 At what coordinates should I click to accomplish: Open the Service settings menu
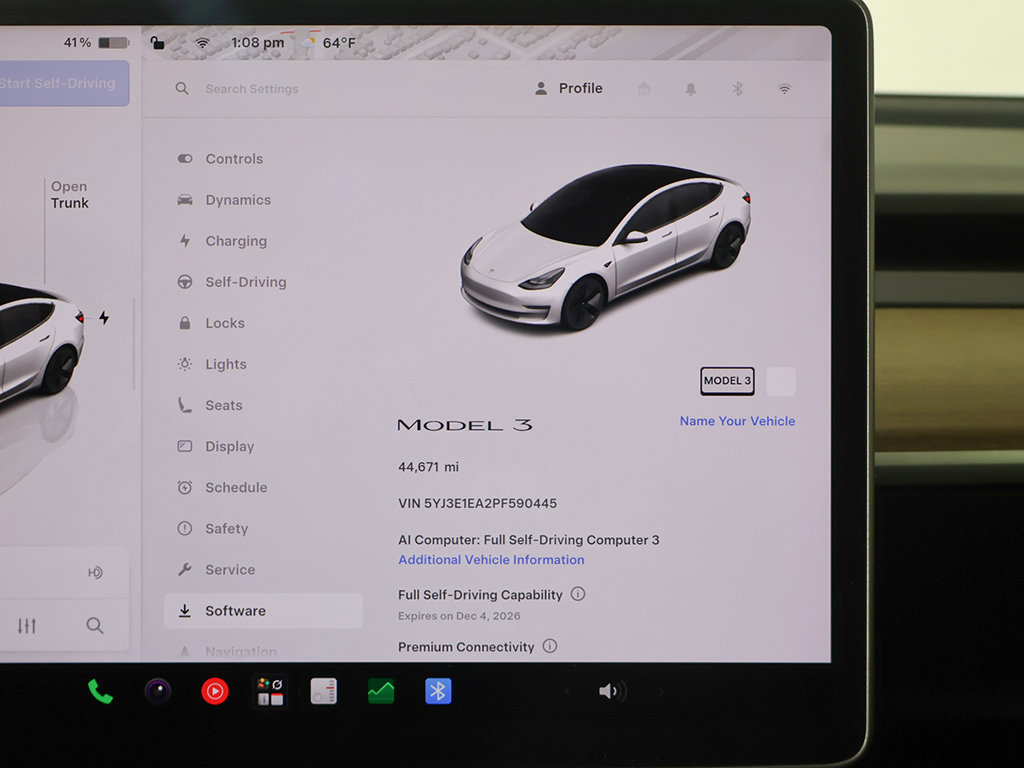point(263,570)
